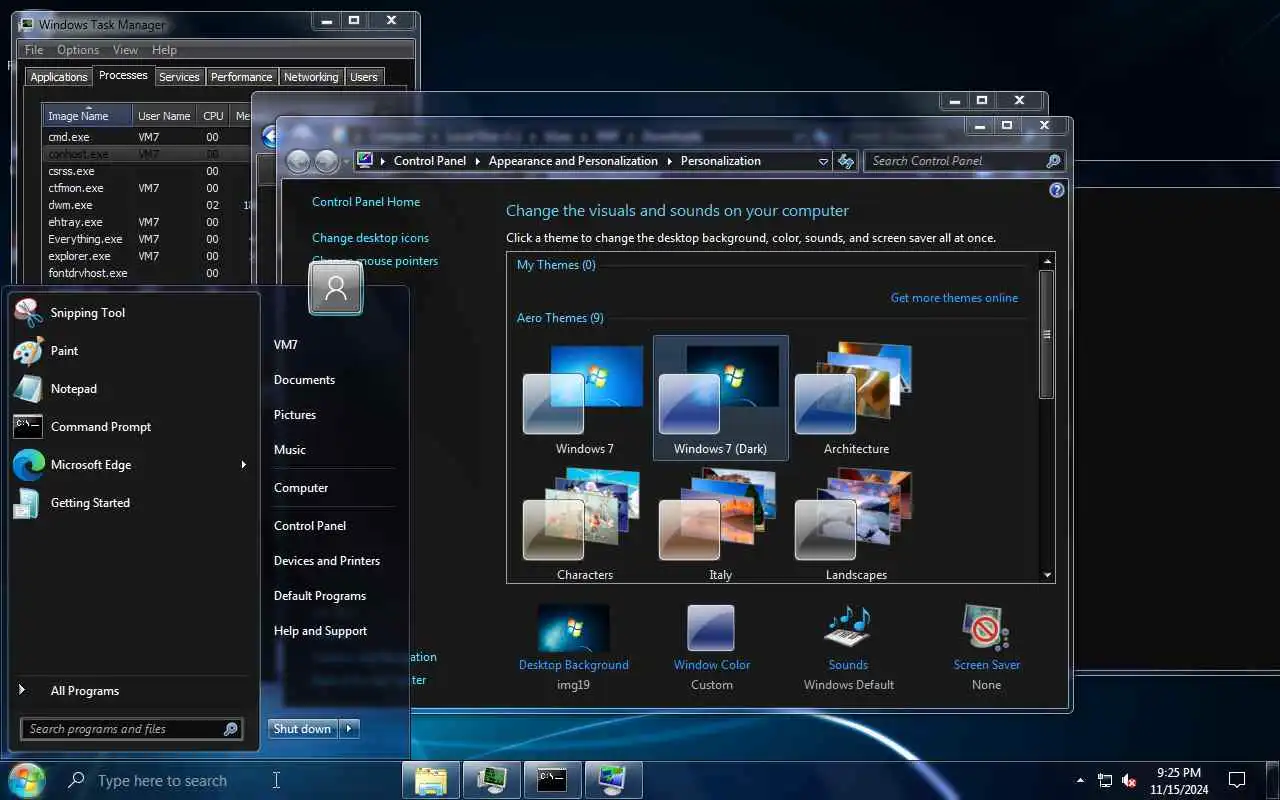Start Command Prompt from Start menu
This screenshot has width=1280, height=800.
point(101,427)
